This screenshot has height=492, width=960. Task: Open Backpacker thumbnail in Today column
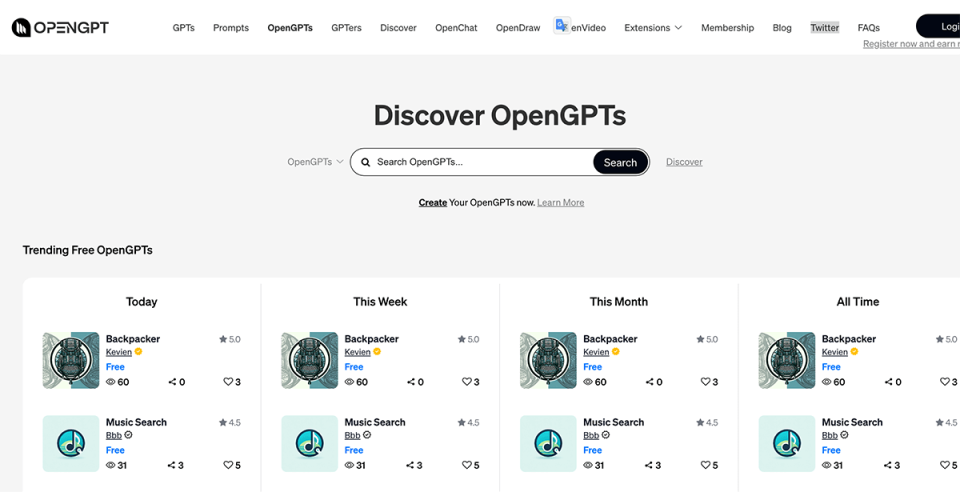pyautogui.click(x=71, y=360)
